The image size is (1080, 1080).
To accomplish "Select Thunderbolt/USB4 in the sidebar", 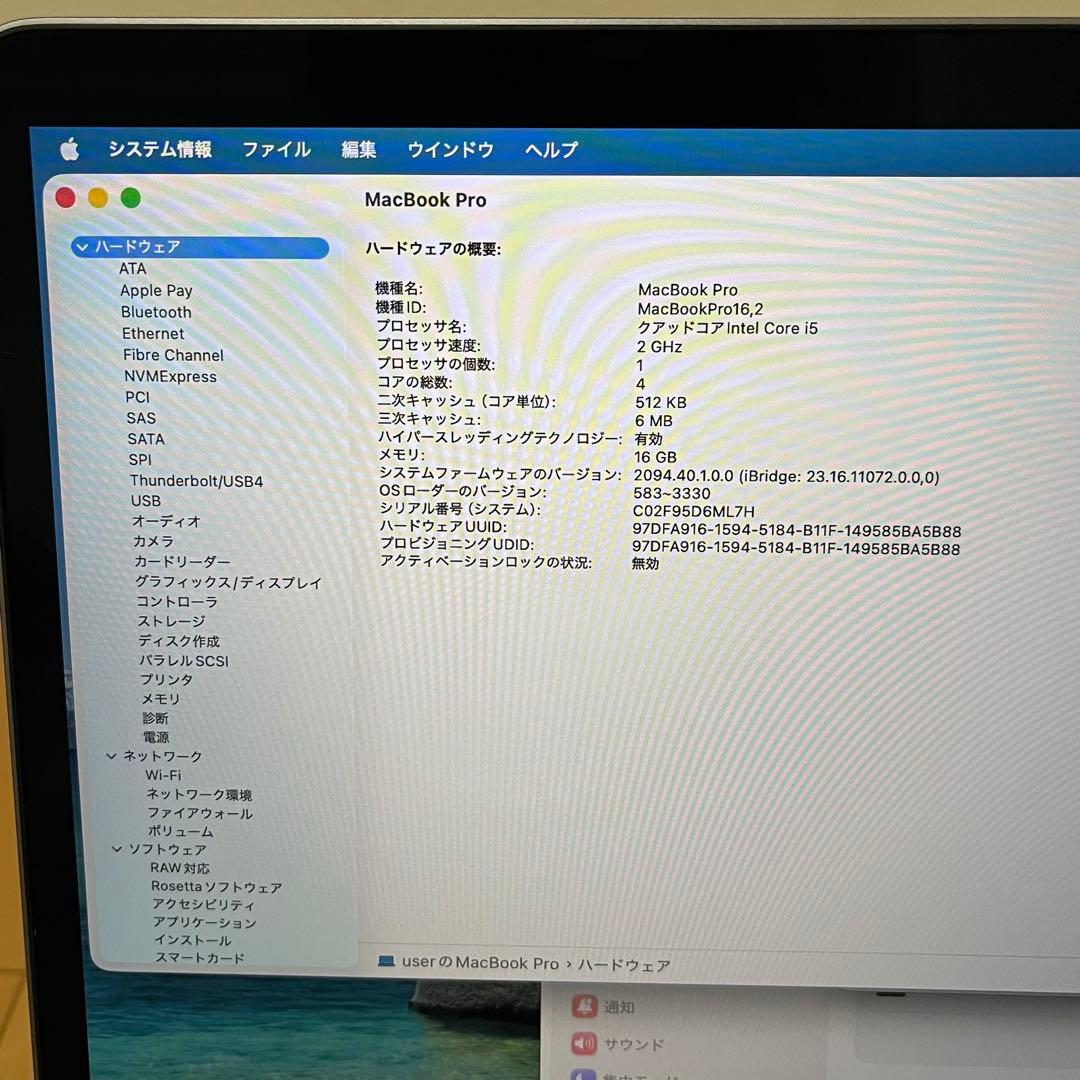I will (196, 481).
